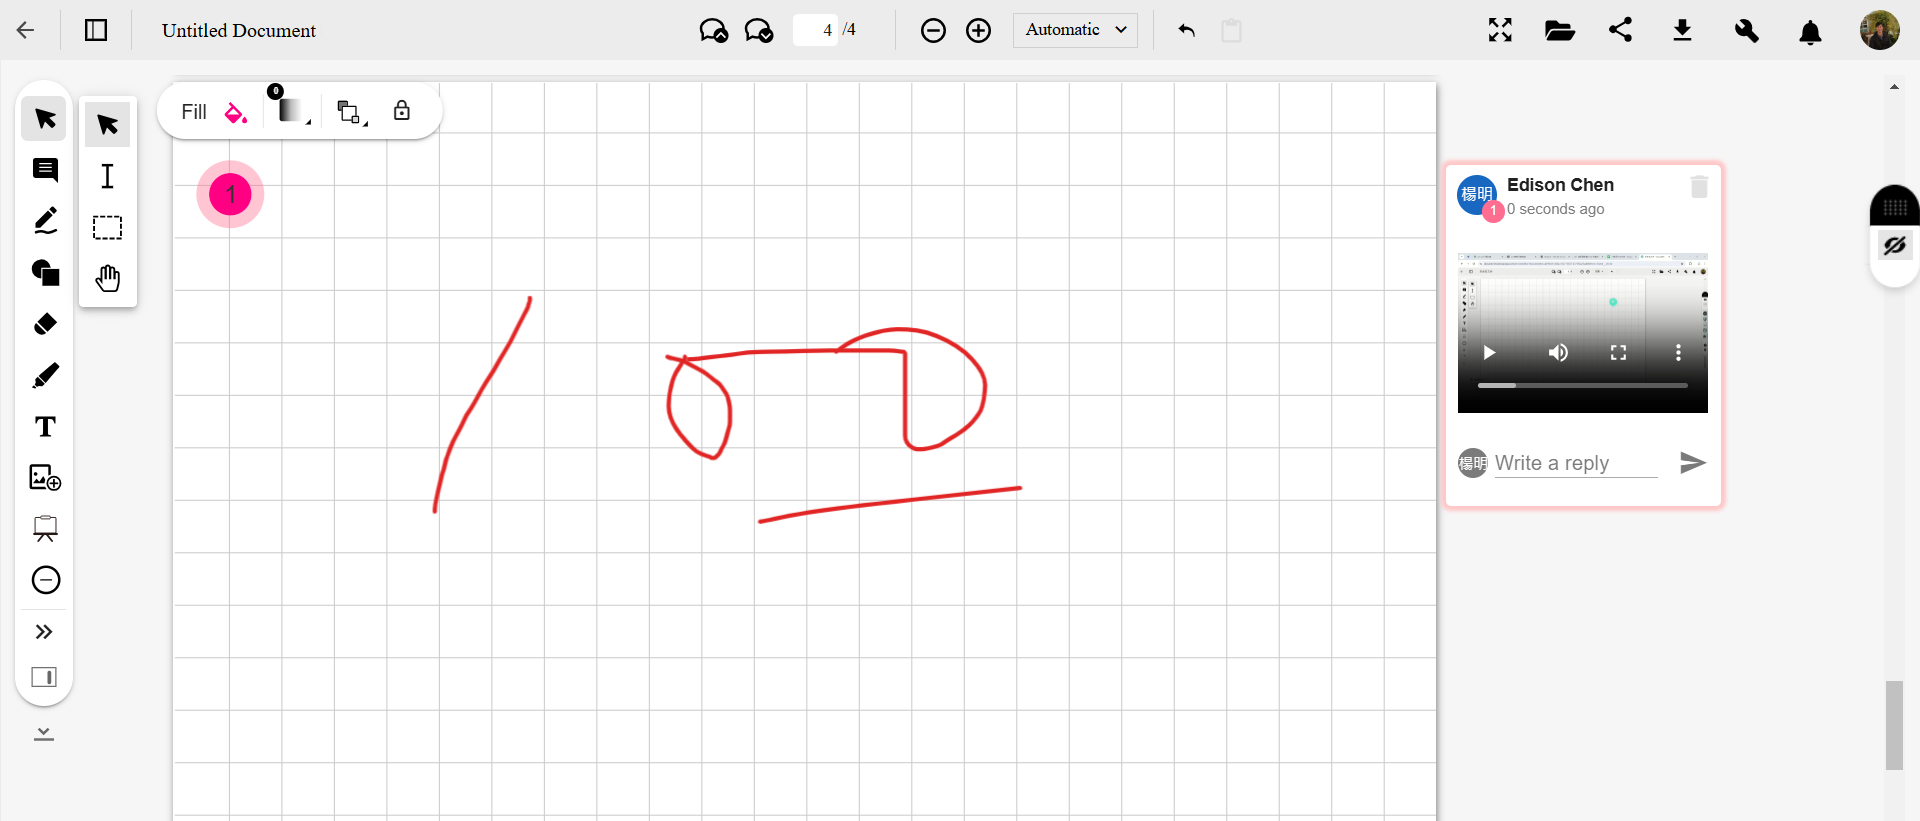The image size is (1920, 821).
Task: Open the Automatic zoom dropdown
Action: [x=1075, y=30]
